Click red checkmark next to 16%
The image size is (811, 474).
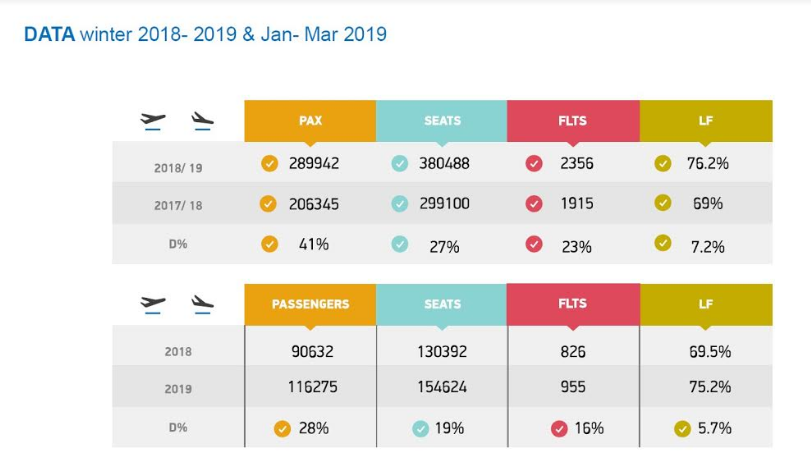pyautogui.click(x=559, y=428)
